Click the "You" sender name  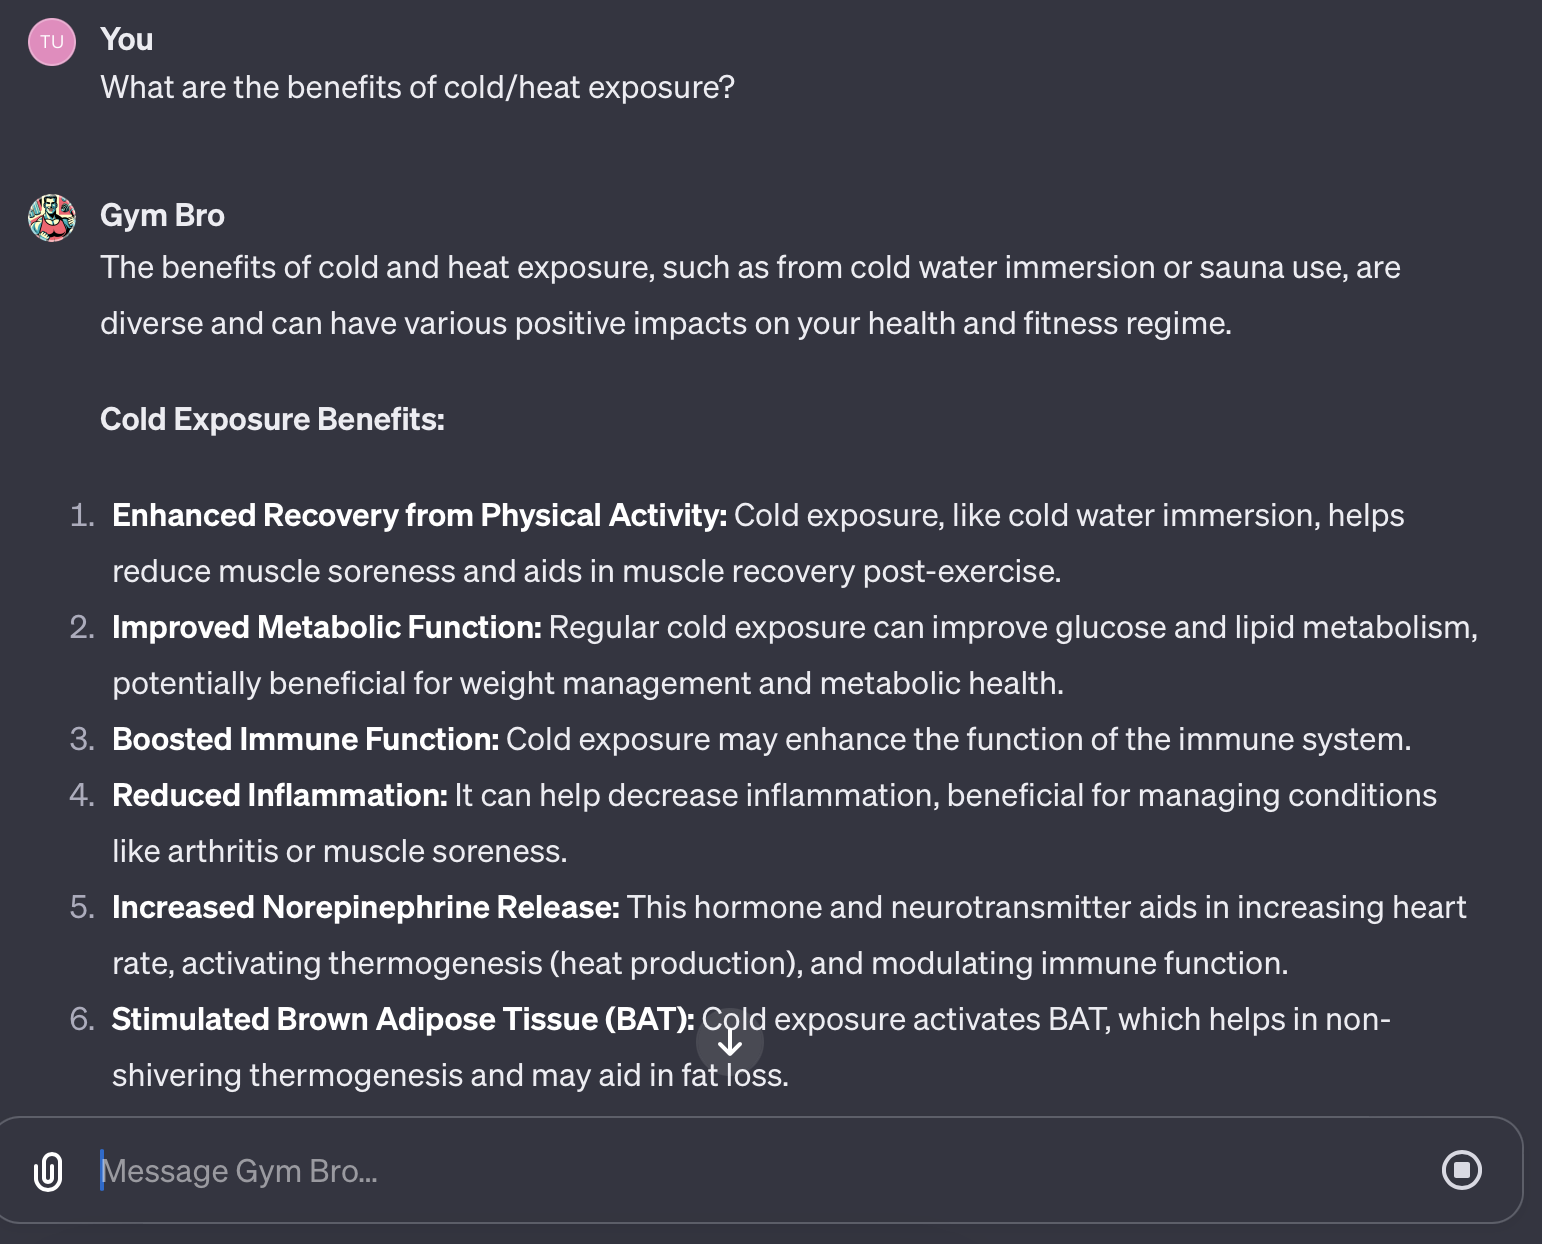pyautogui.click(x=127, y=39)
